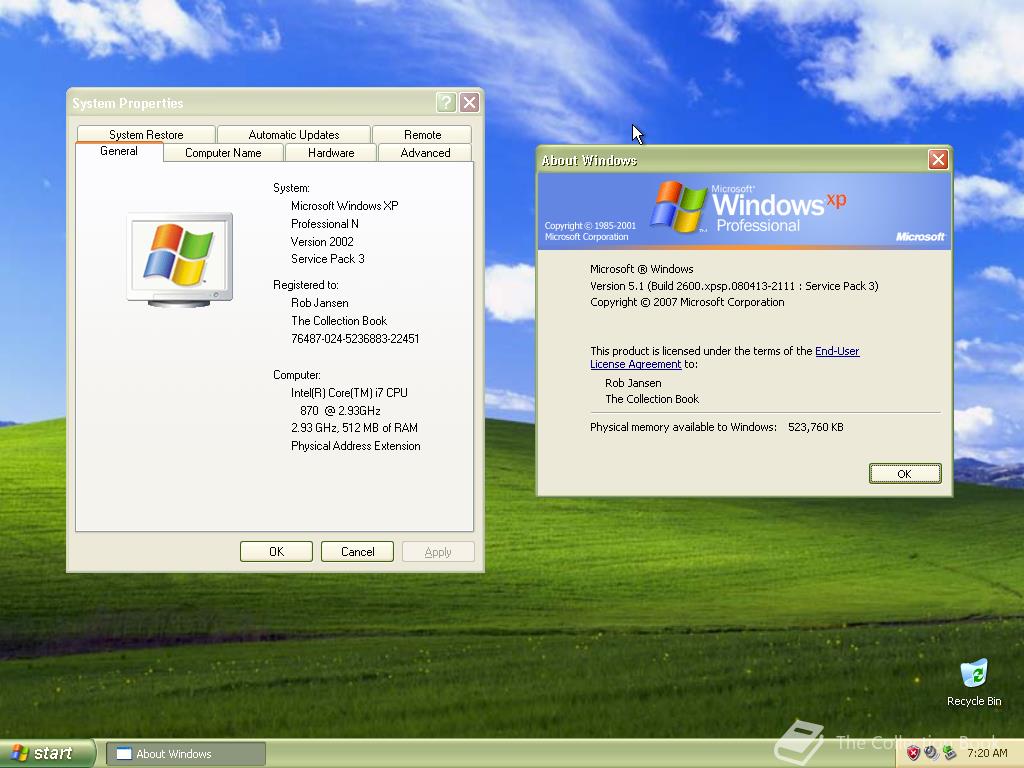The height and width of the screenshot is (768, 1024).
Task: Click the Apply button in System Properties
Action: [x=438, y=552]
